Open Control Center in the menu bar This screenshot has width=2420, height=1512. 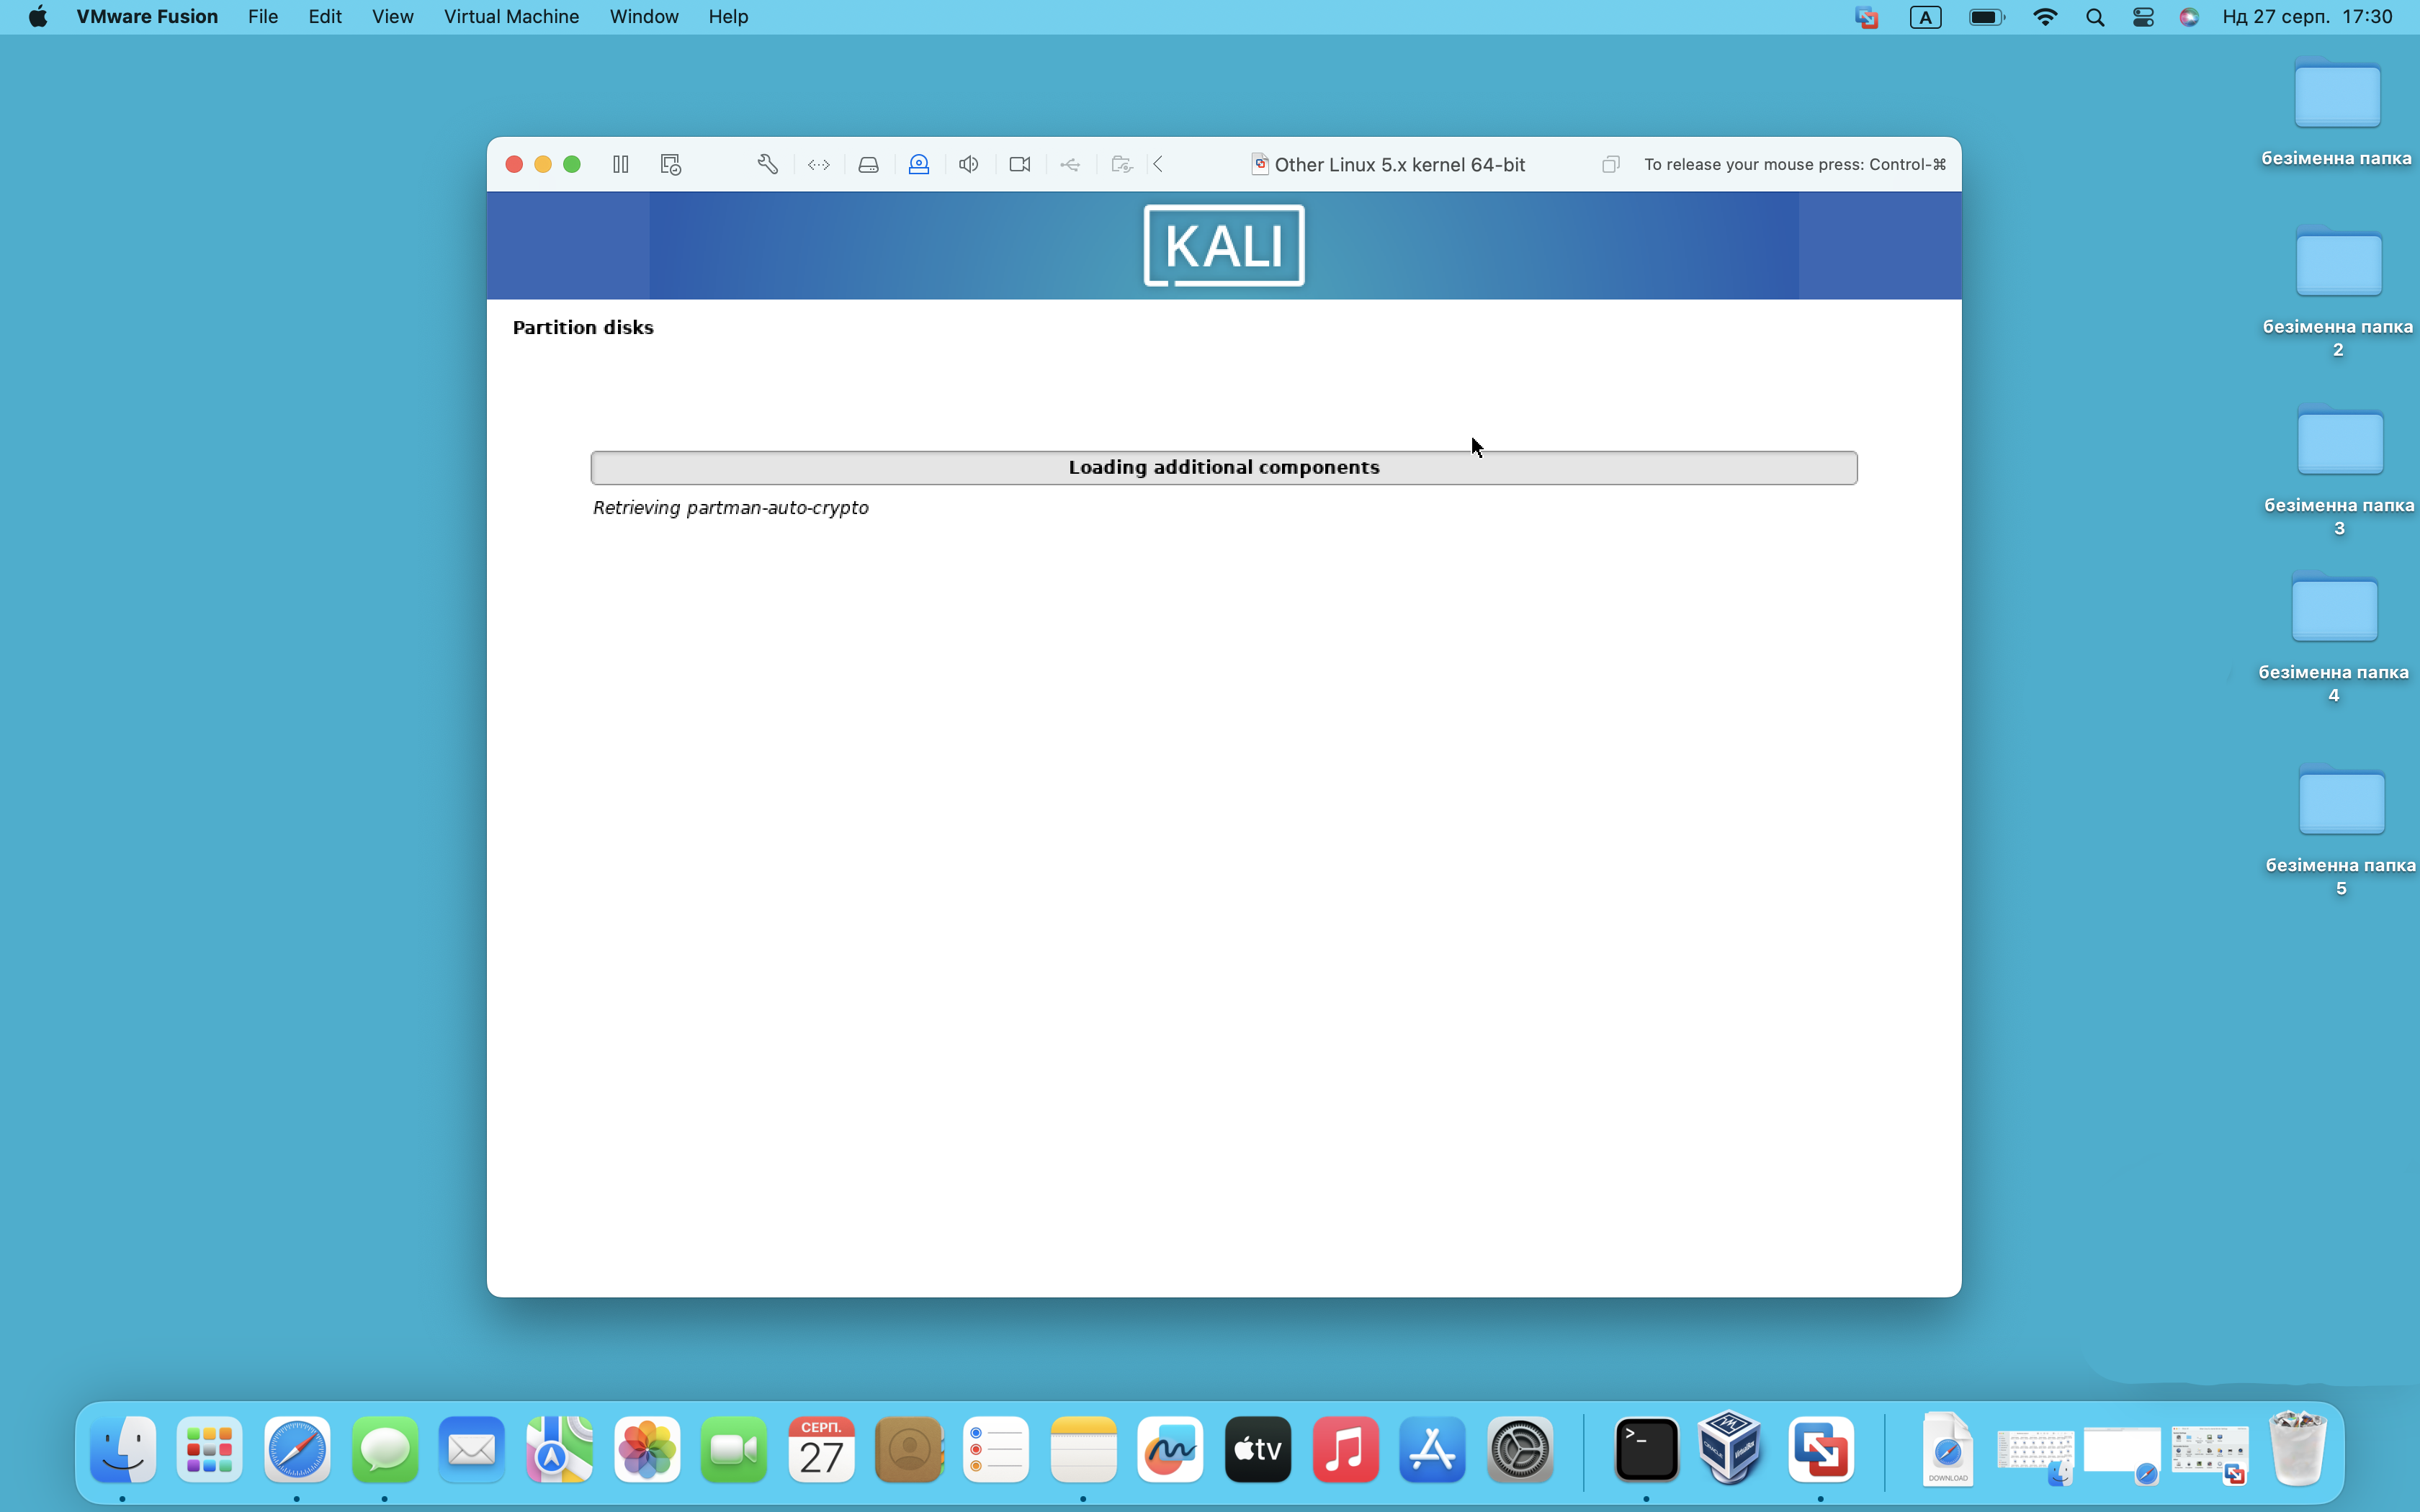2143,17
